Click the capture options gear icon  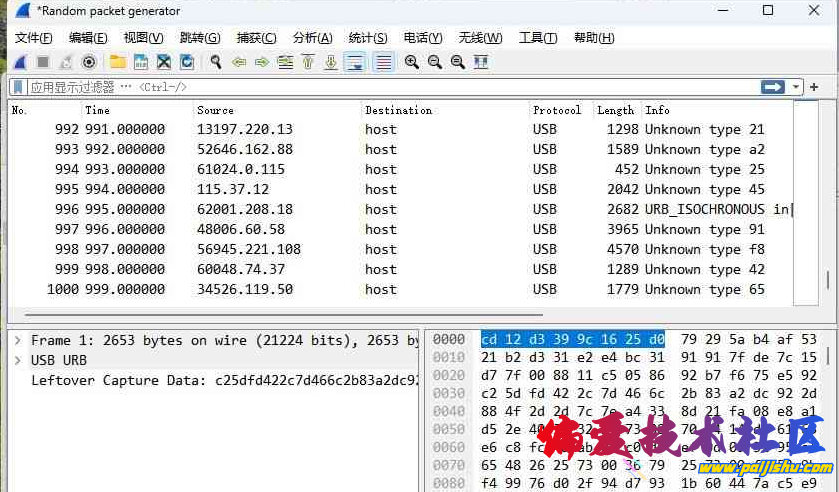[x=89, y=62]
